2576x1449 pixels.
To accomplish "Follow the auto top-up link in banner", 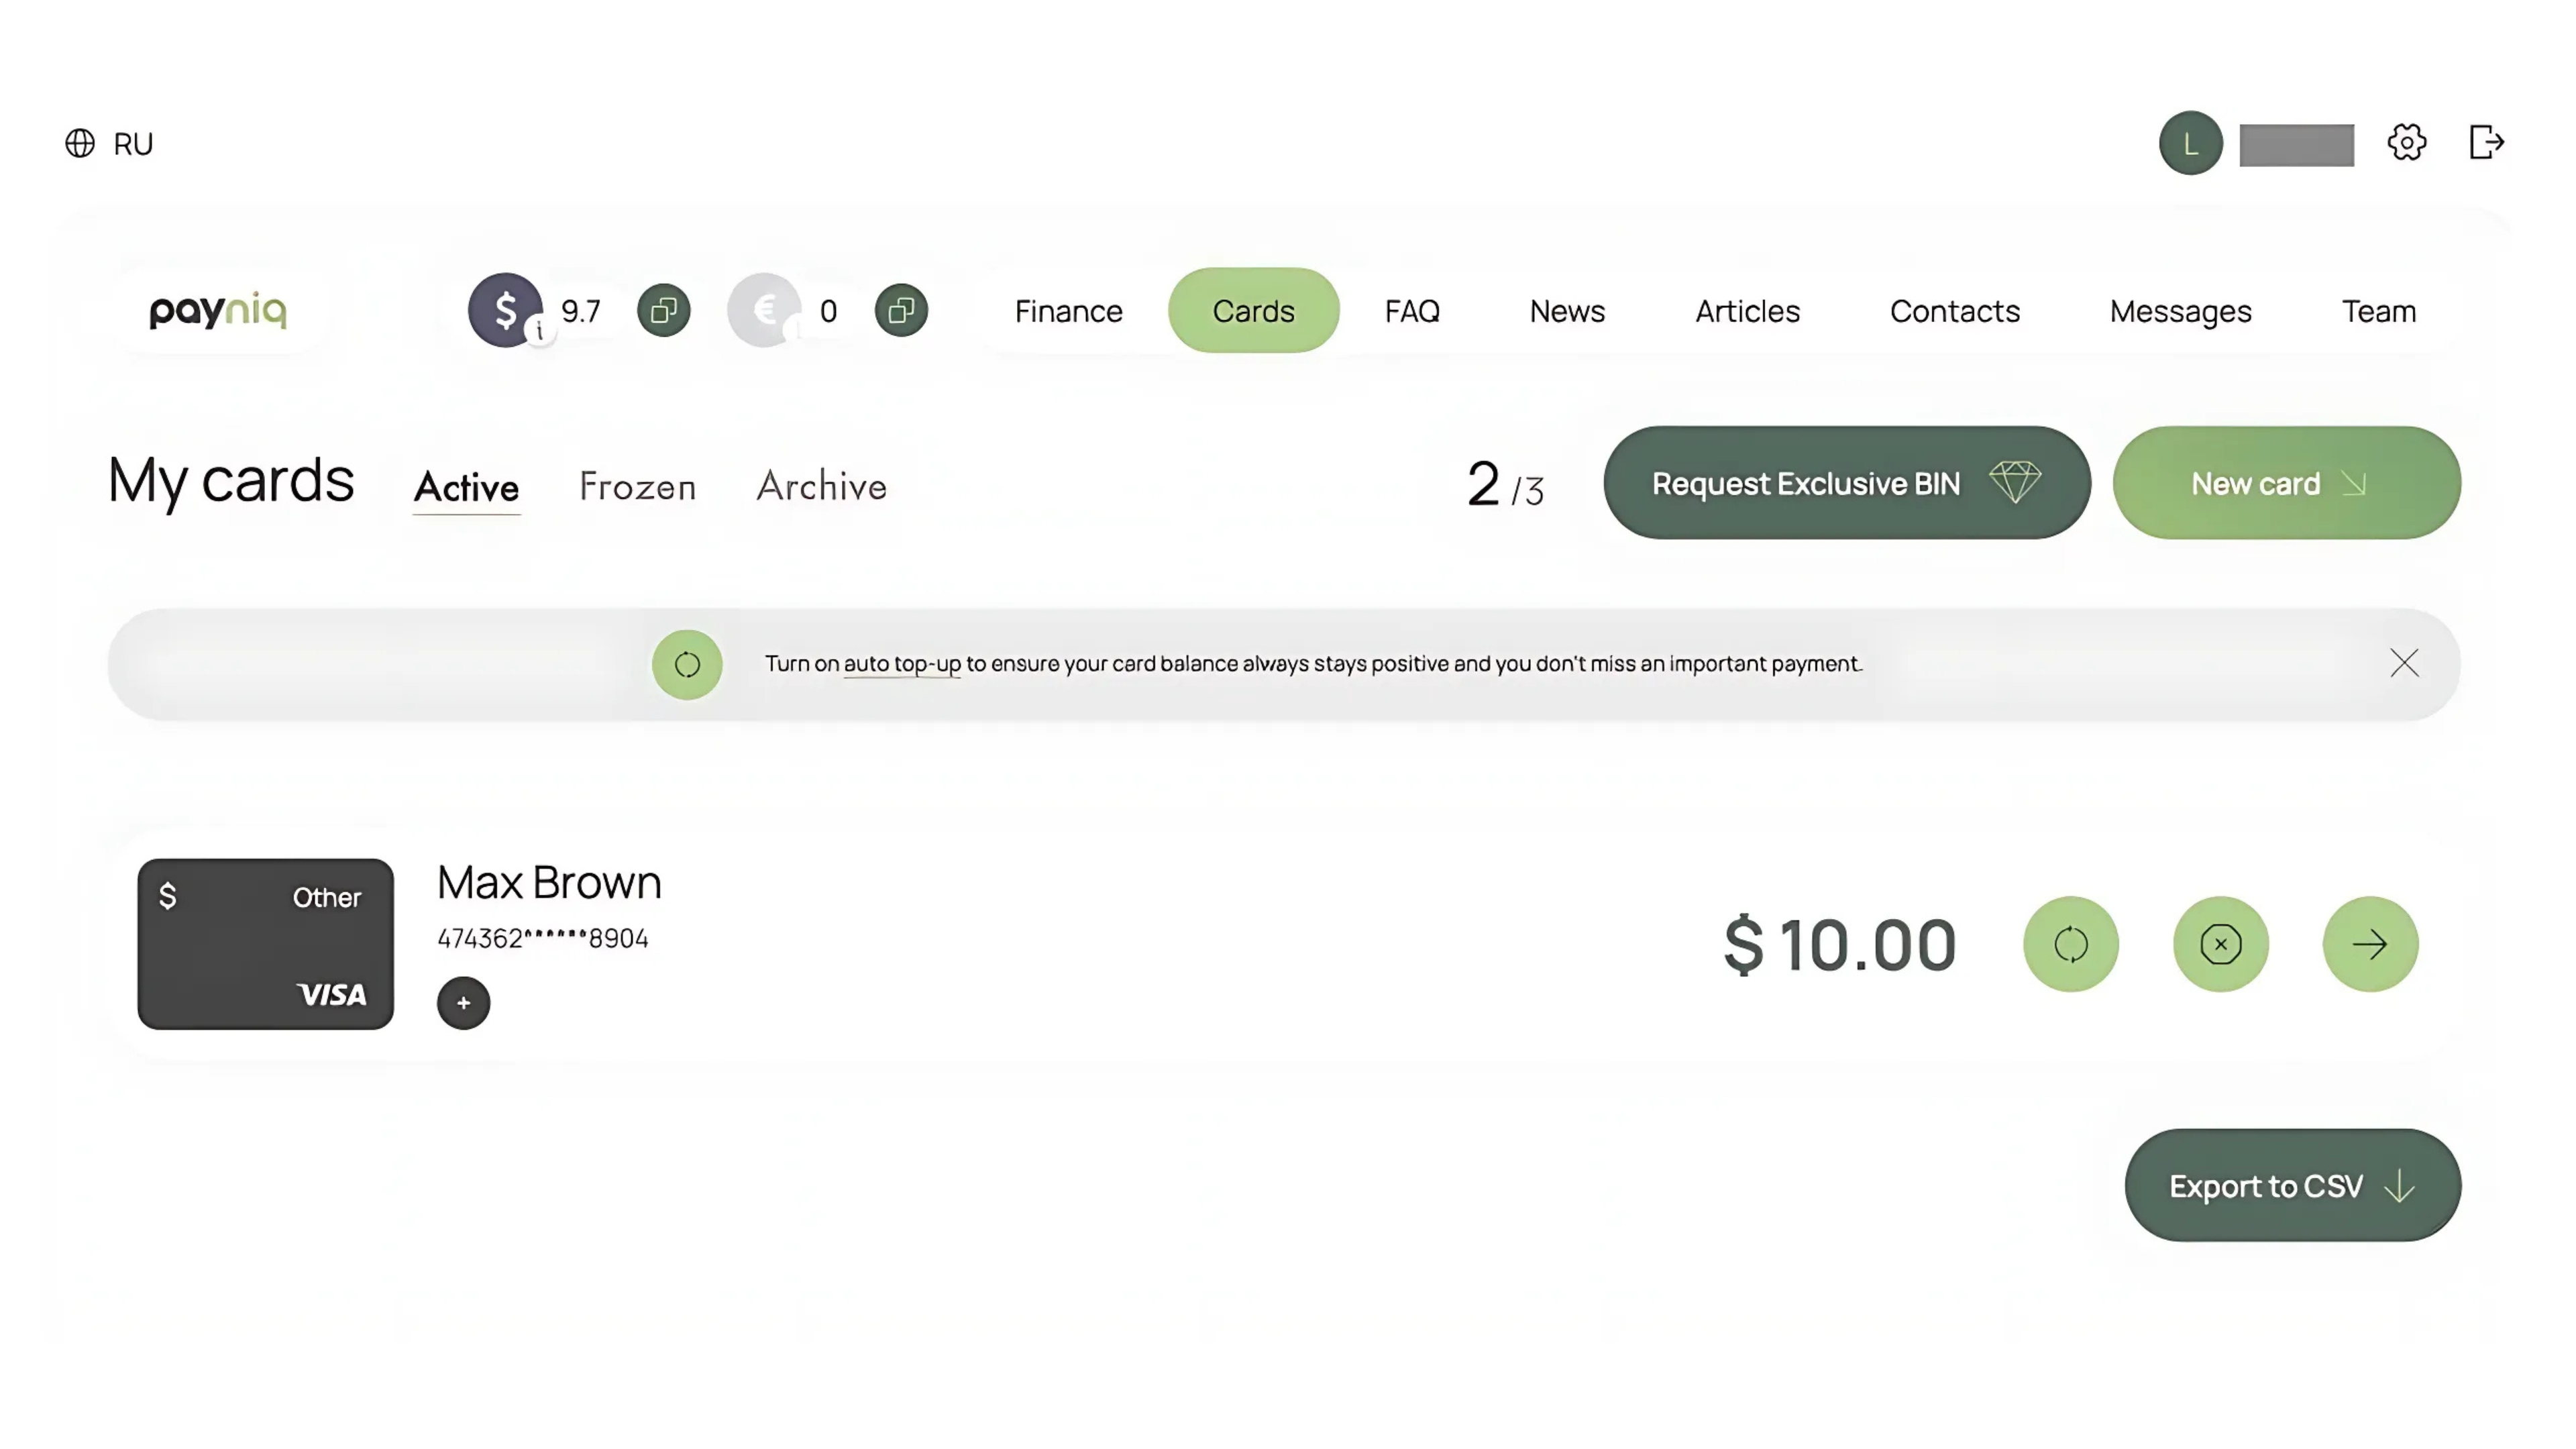I will coord(901,664).
